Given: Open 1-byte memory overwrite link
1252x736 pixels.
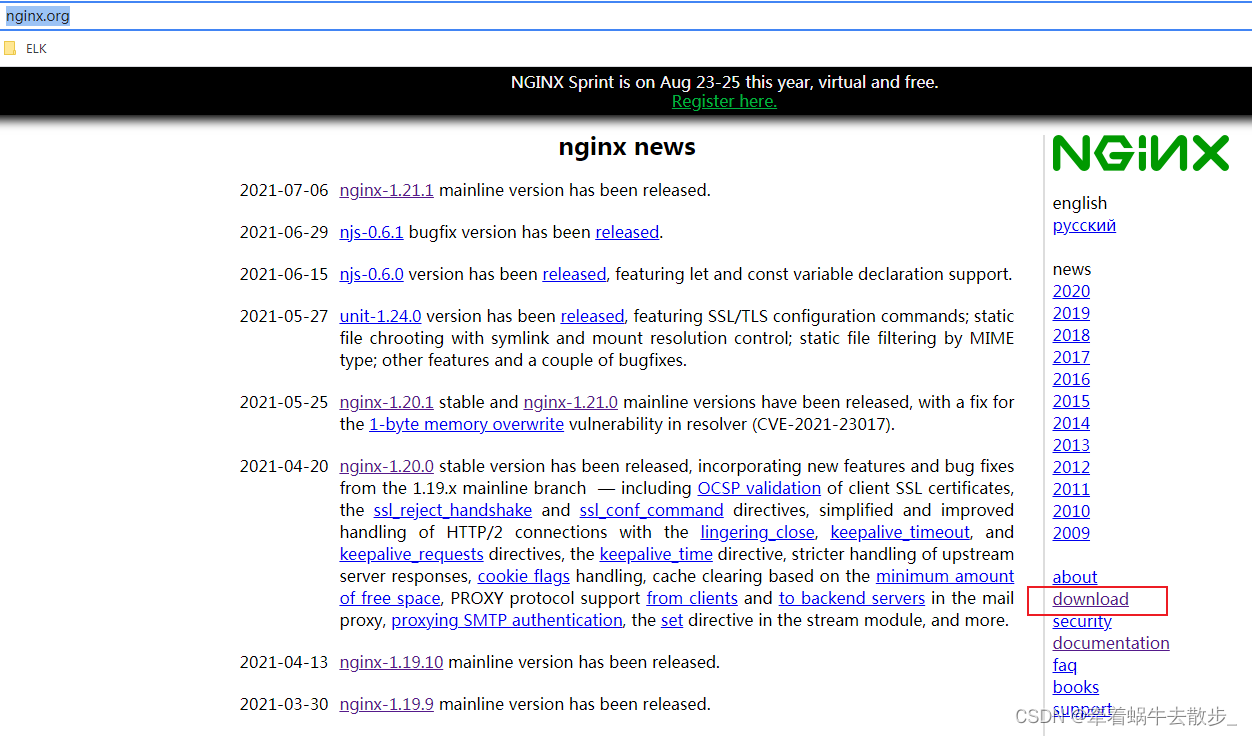Looking at the screenshot, I should click(467, 424).
